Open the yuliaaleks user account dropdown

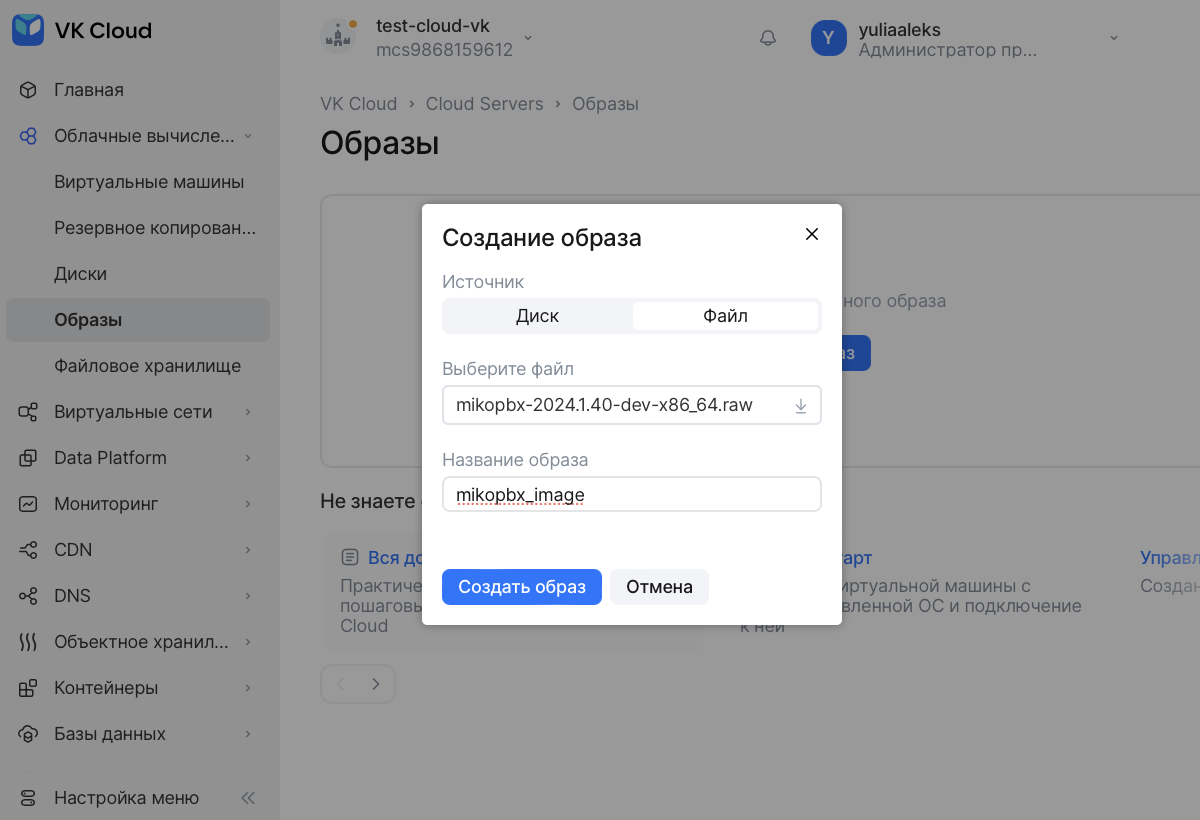tap(1113, 38)
